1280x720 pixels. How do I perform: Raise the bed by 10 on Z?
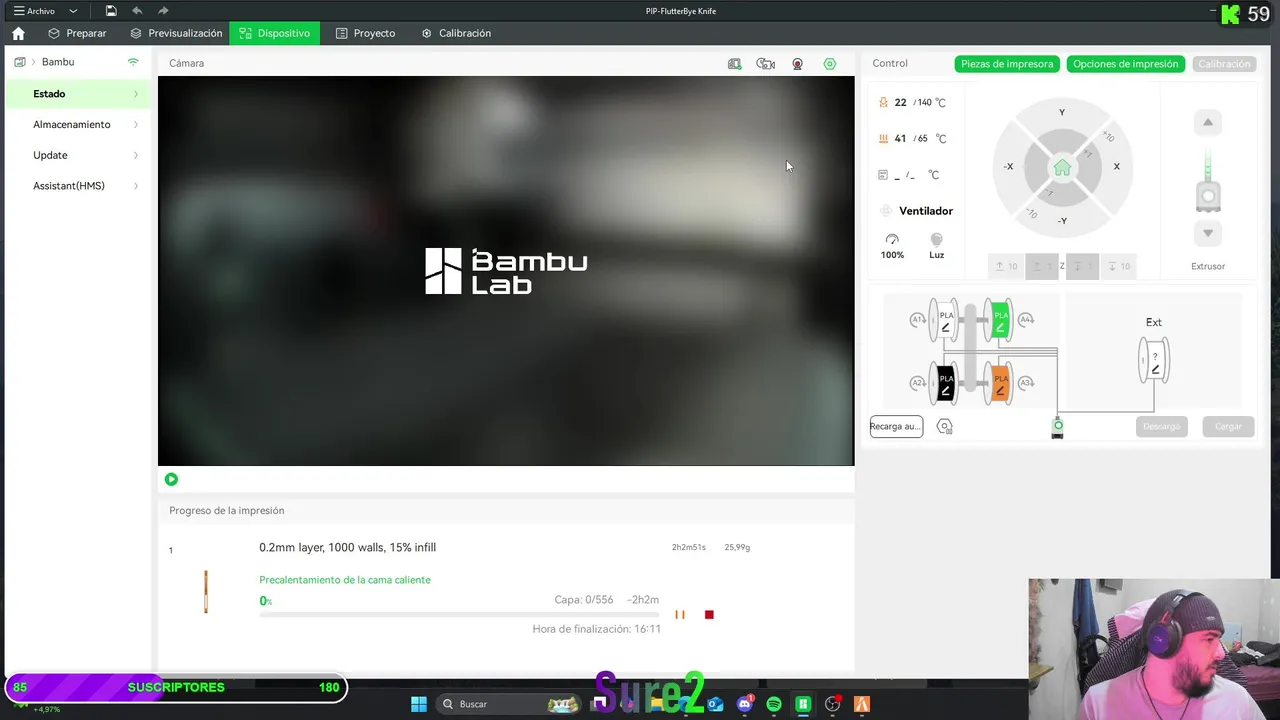pyautogui.click(x=1006, y=266)
